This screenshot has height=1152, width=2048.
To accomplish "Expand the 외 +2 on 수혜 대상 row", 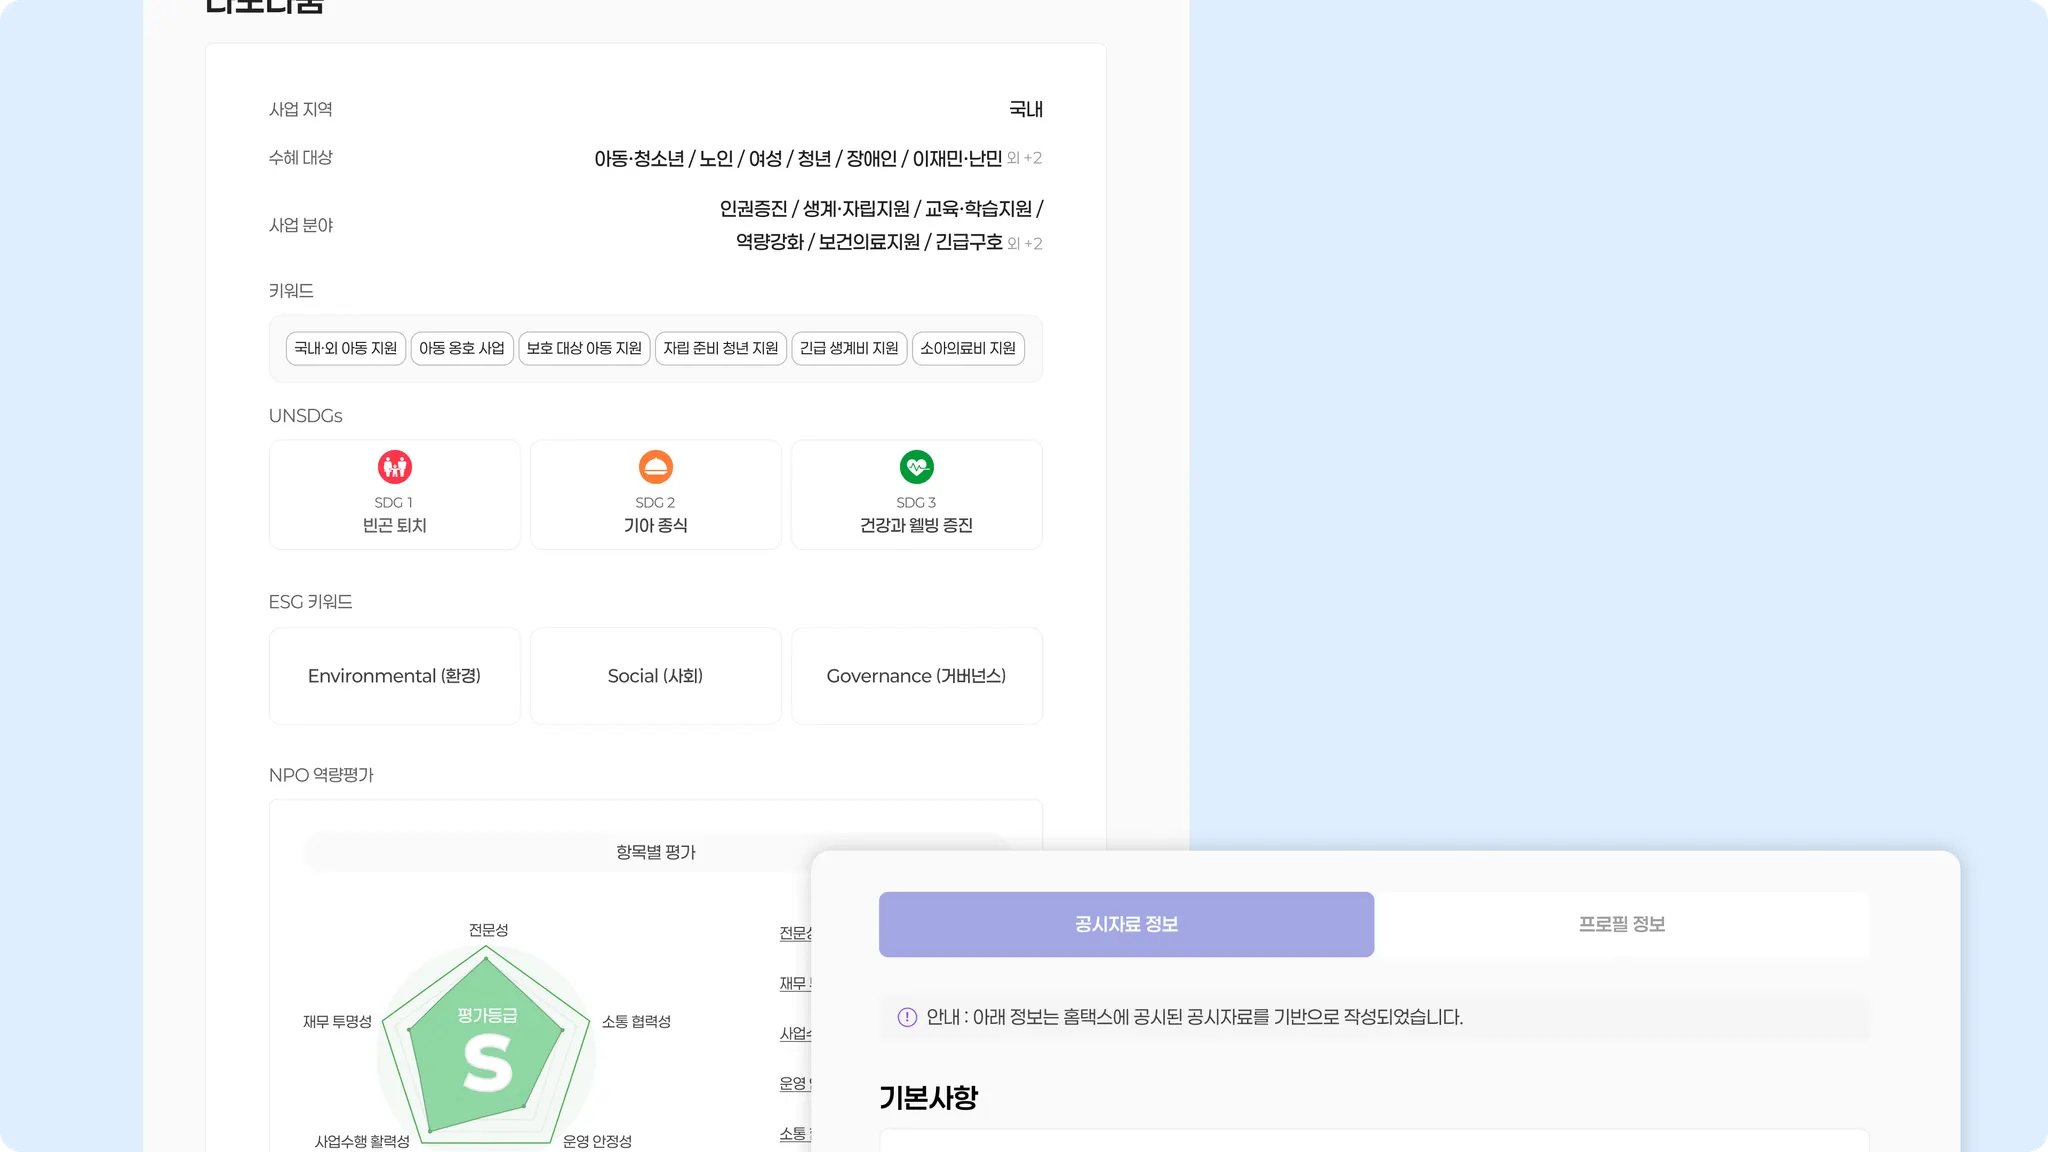I will 1025,158.
